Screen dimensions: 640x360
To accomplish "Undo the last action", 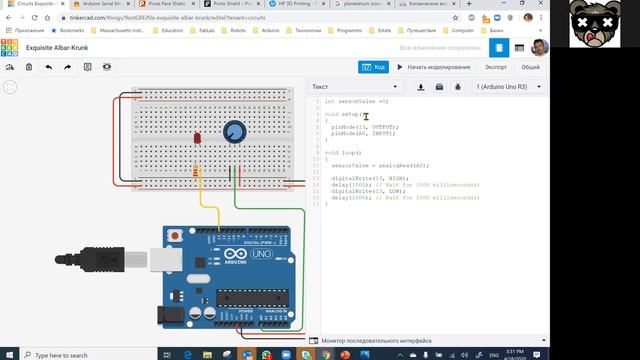I will [x=48, y=67].
